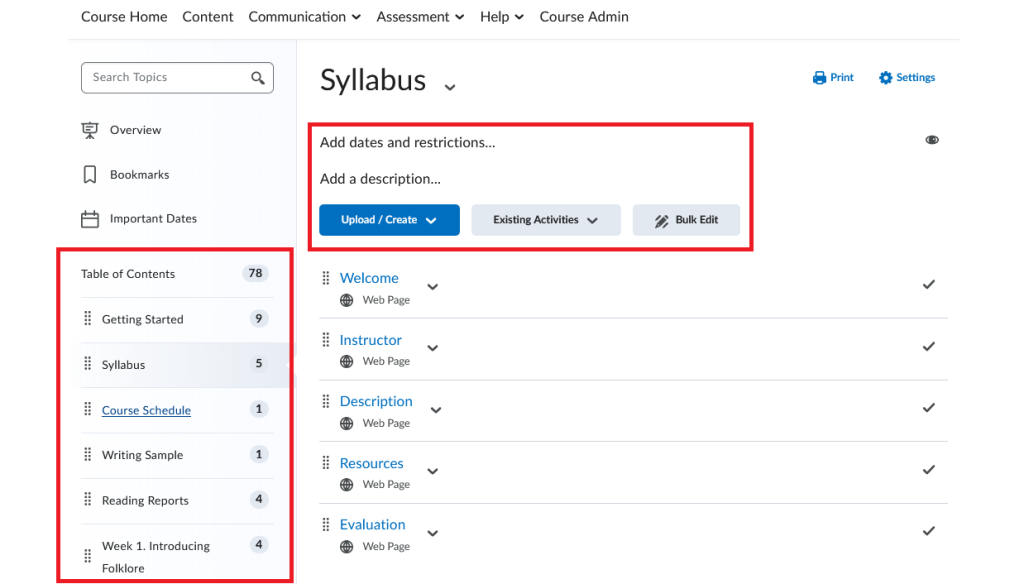Toggle Syllabus module visibility eye icon
Image resolution: width=1024 pixels, height=584 pixels.
(x=932, y=140)
